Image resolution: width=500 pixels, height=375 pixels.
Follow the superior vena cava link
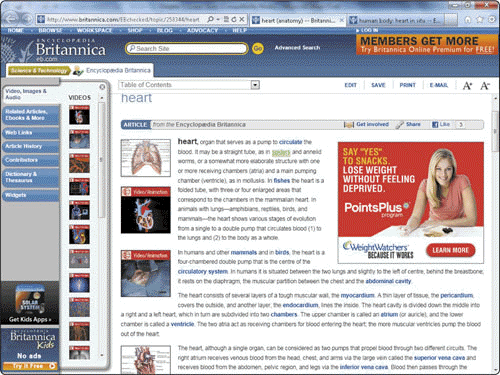(439, 358)
